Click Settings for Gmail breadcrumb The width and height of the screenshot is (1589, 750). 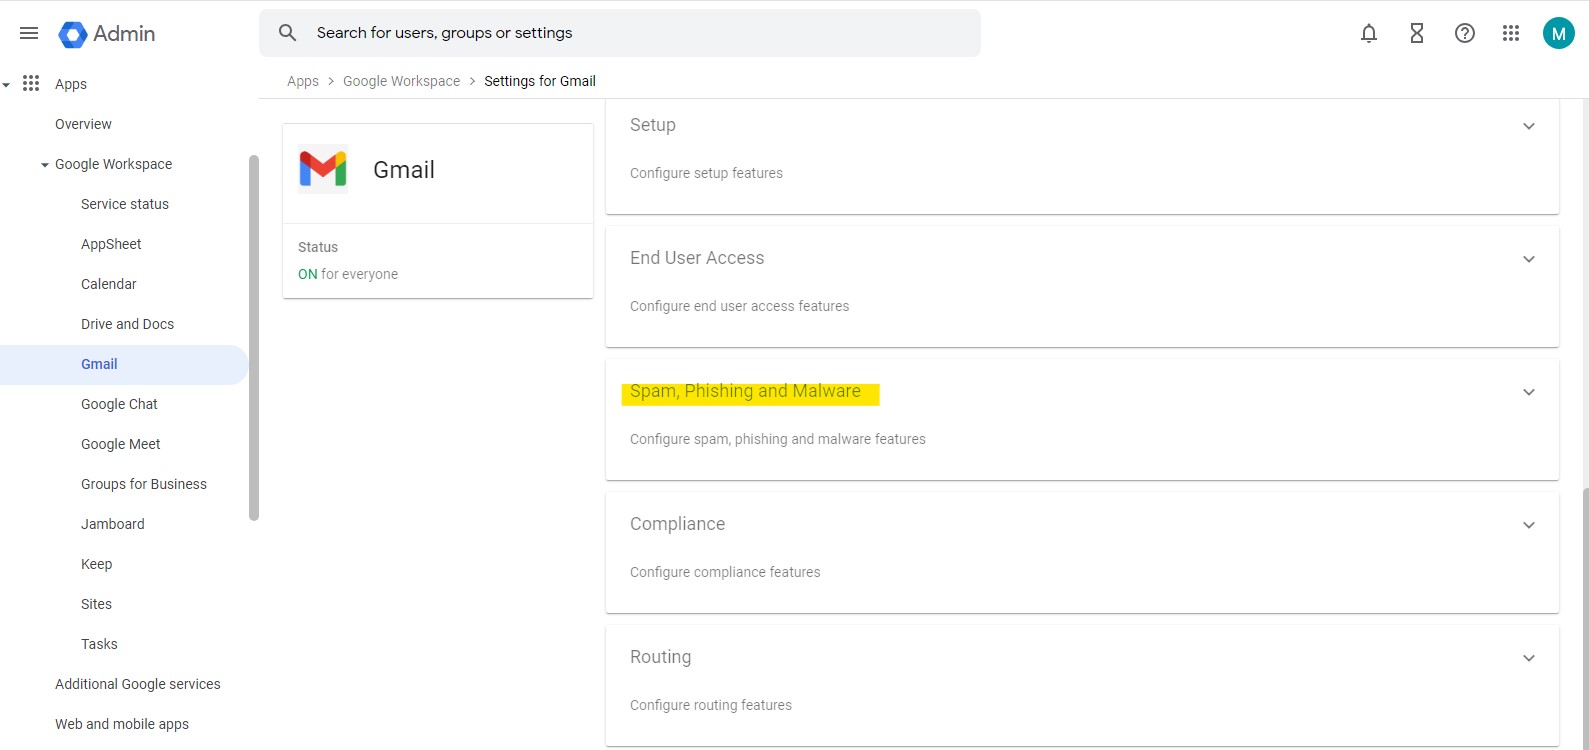tap(540, 81)
